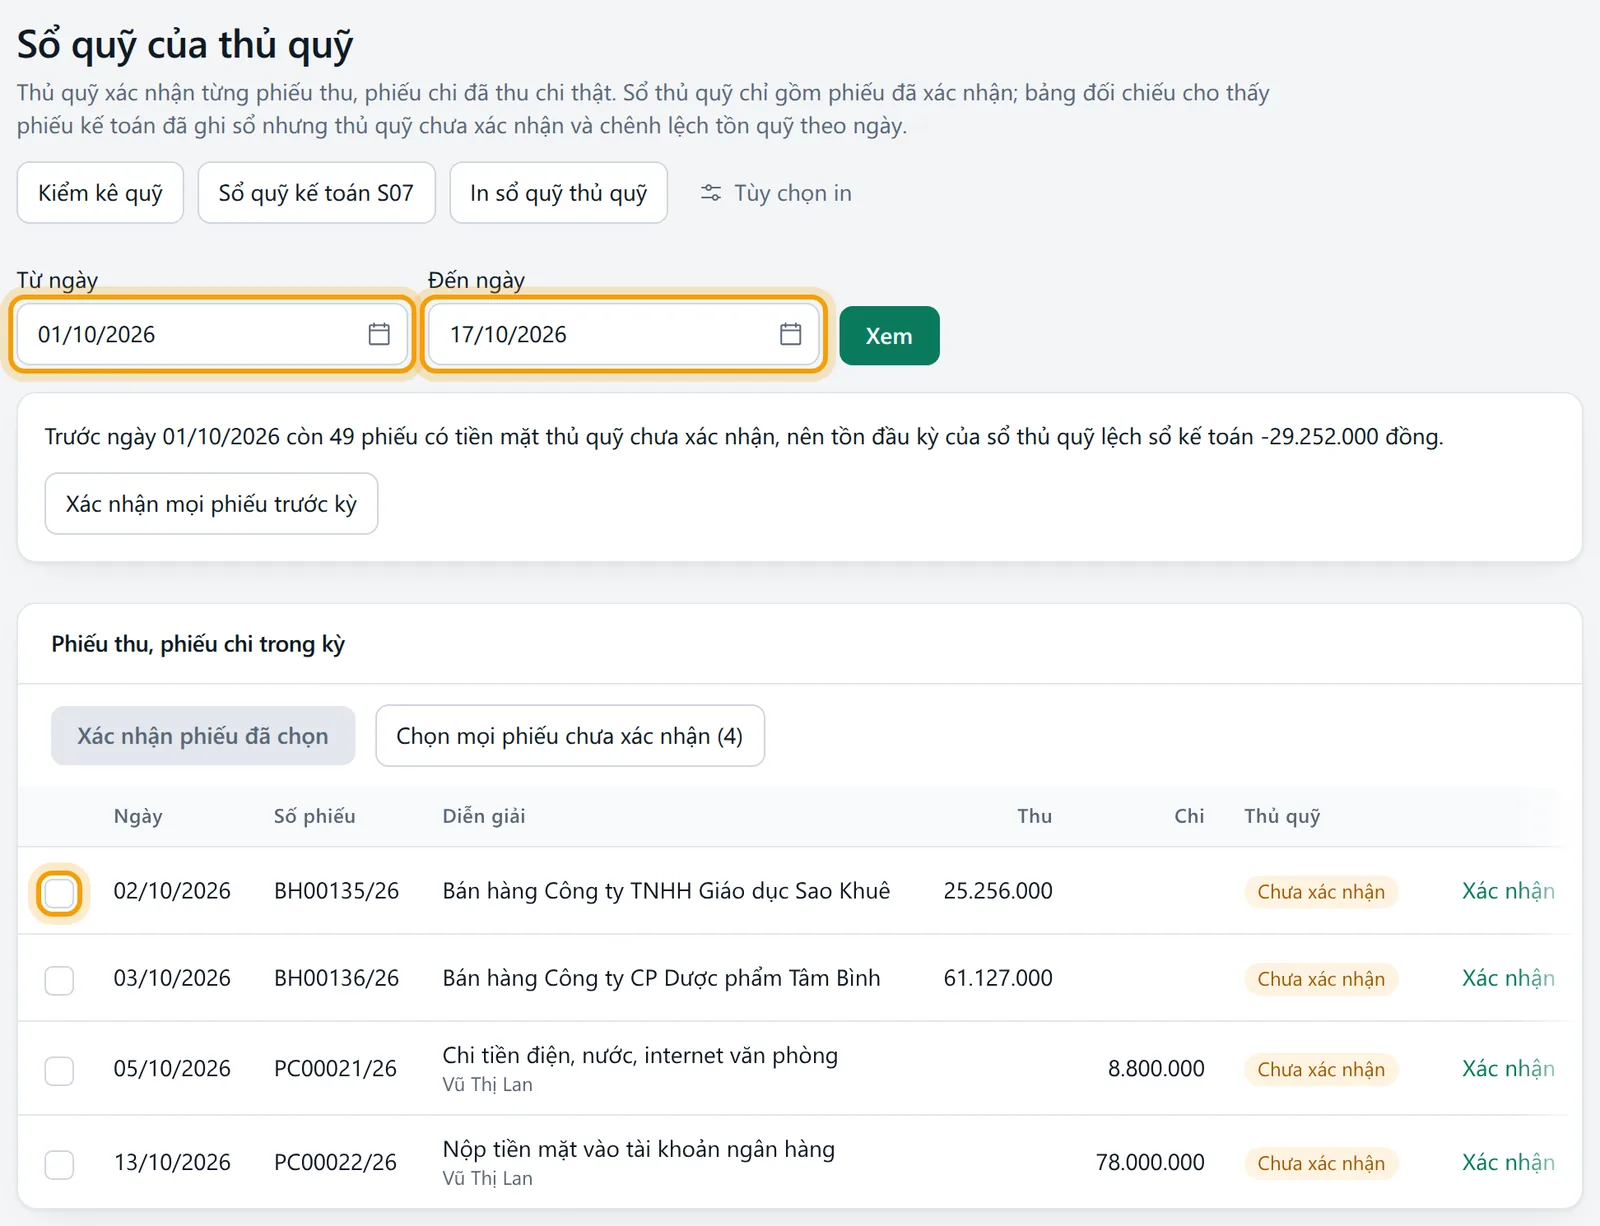Viewport: 1600px width, 1226px height.
Task: Click amount 78.000.000 in Chi column
Action: point(1150,1162)
